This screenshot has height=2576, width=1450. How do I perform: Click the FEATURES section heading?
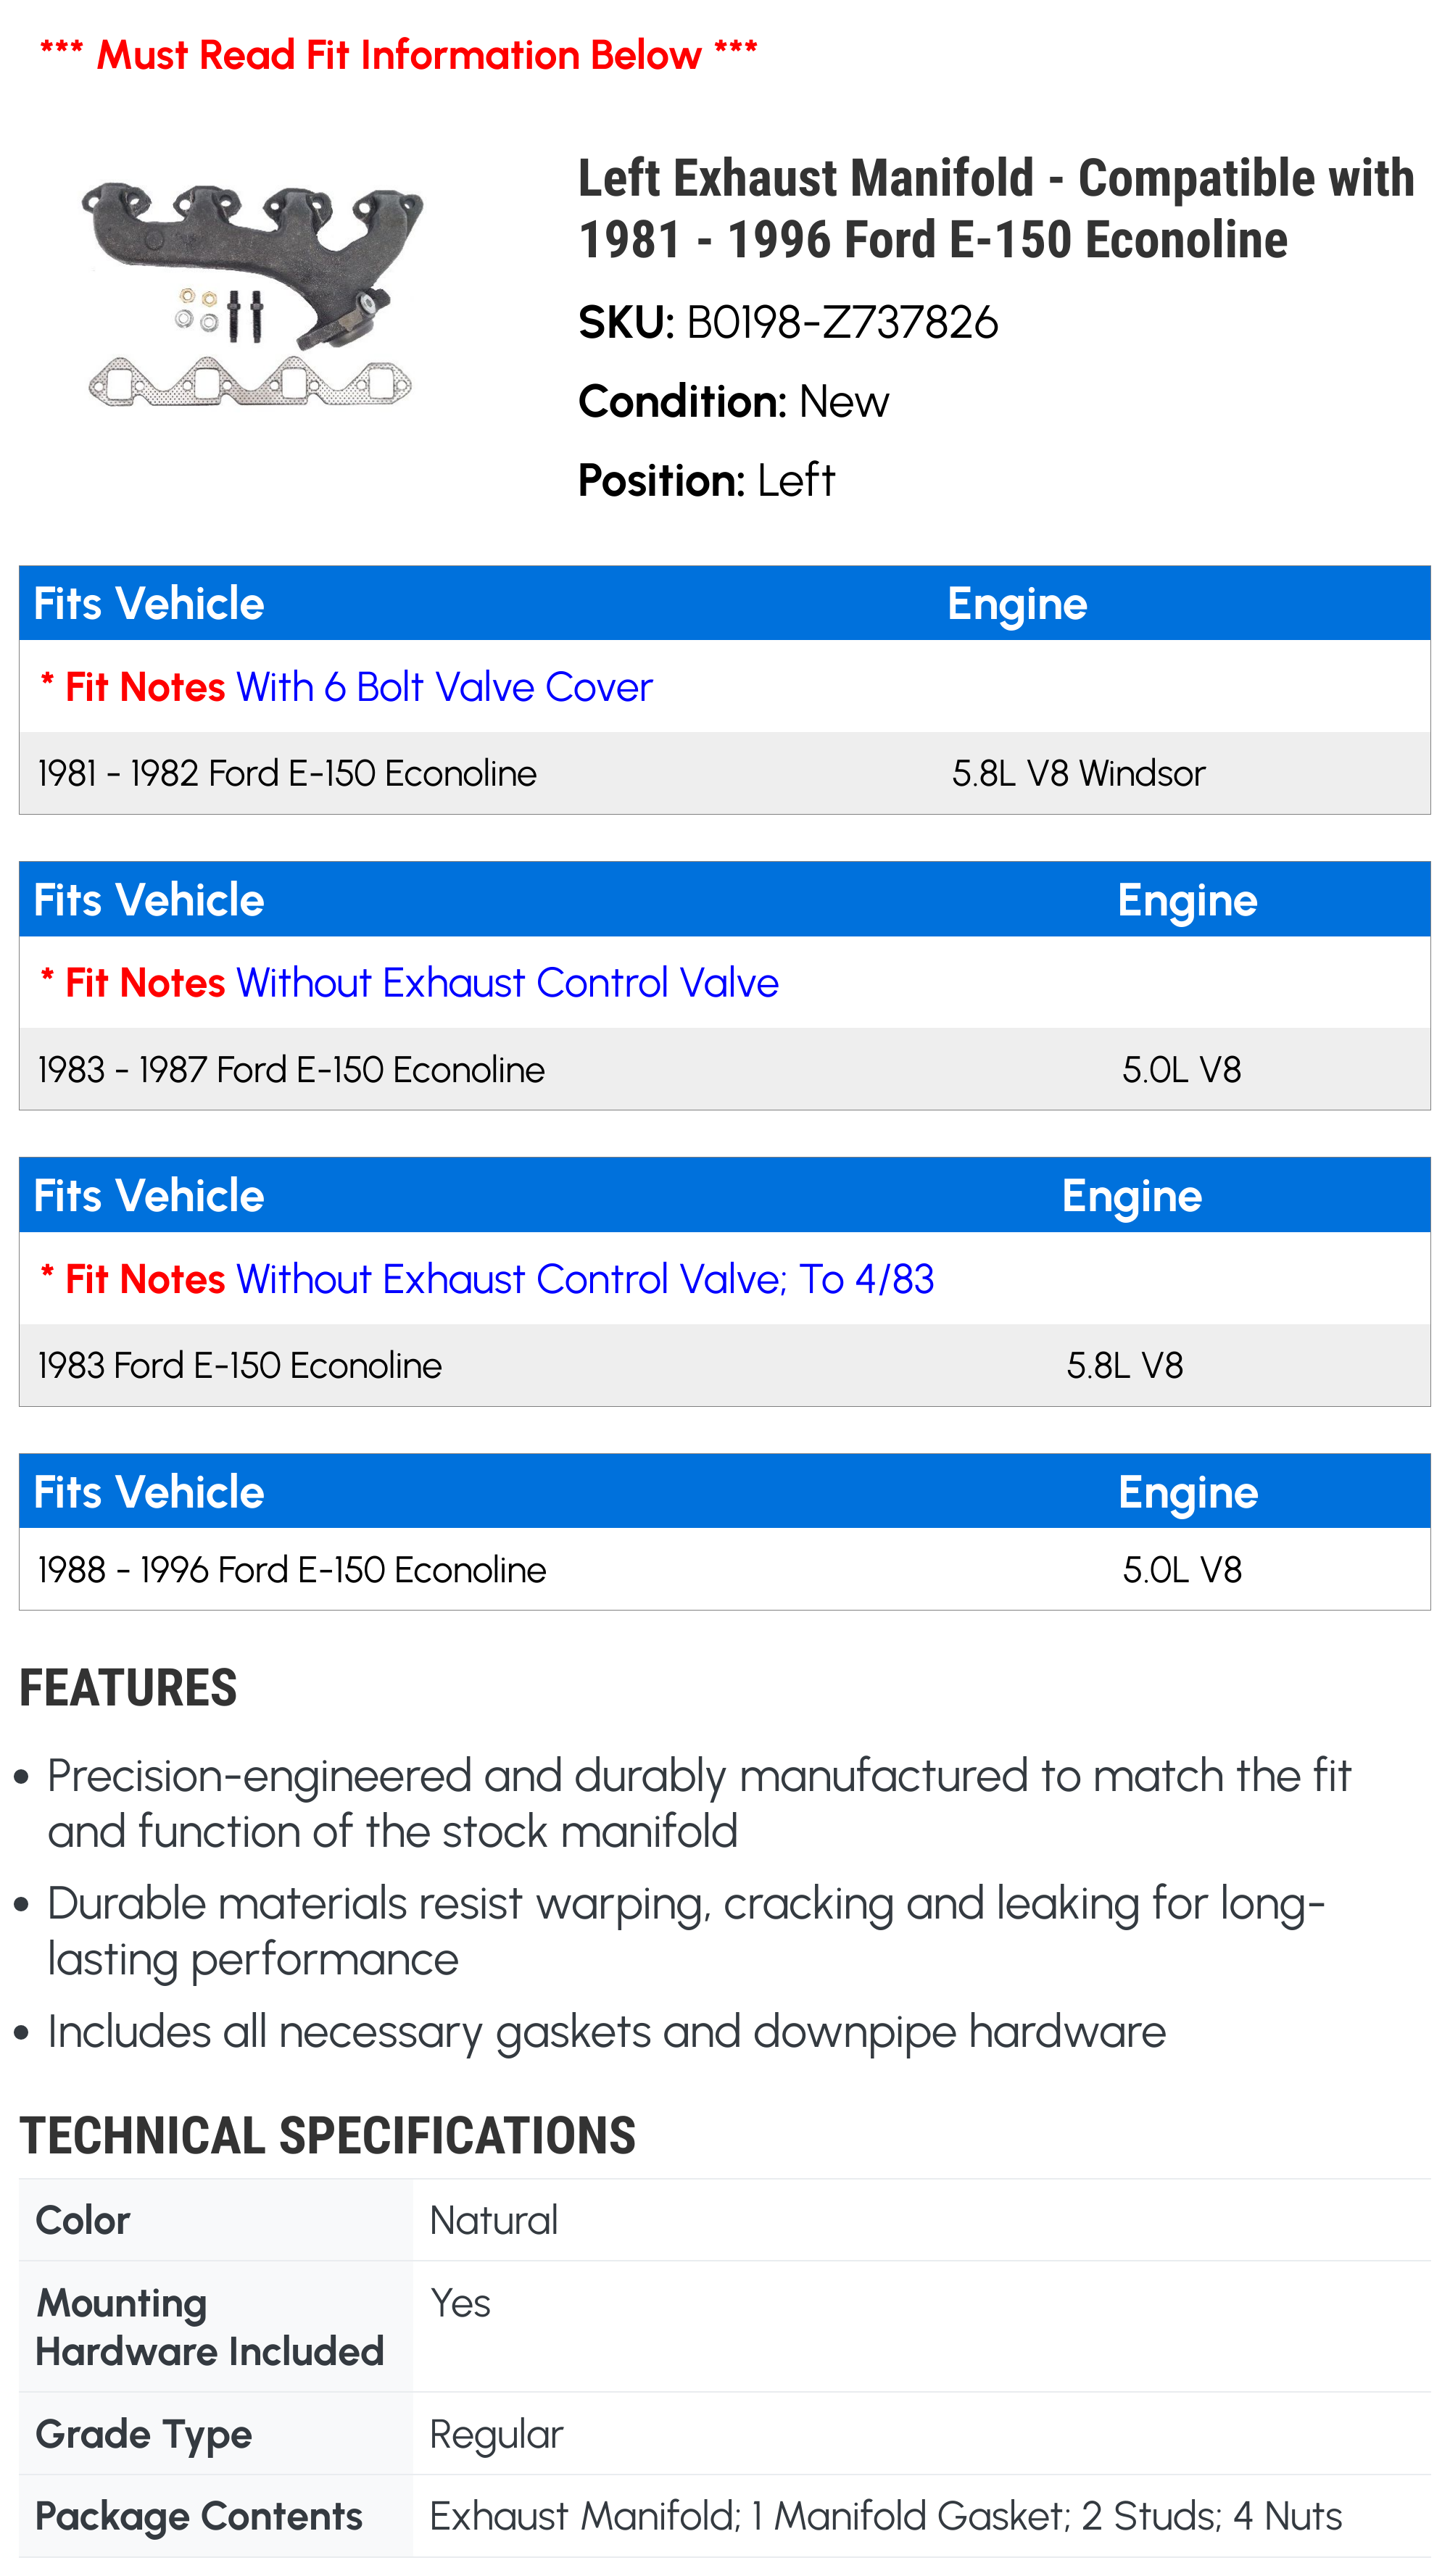coord(128,1688)
